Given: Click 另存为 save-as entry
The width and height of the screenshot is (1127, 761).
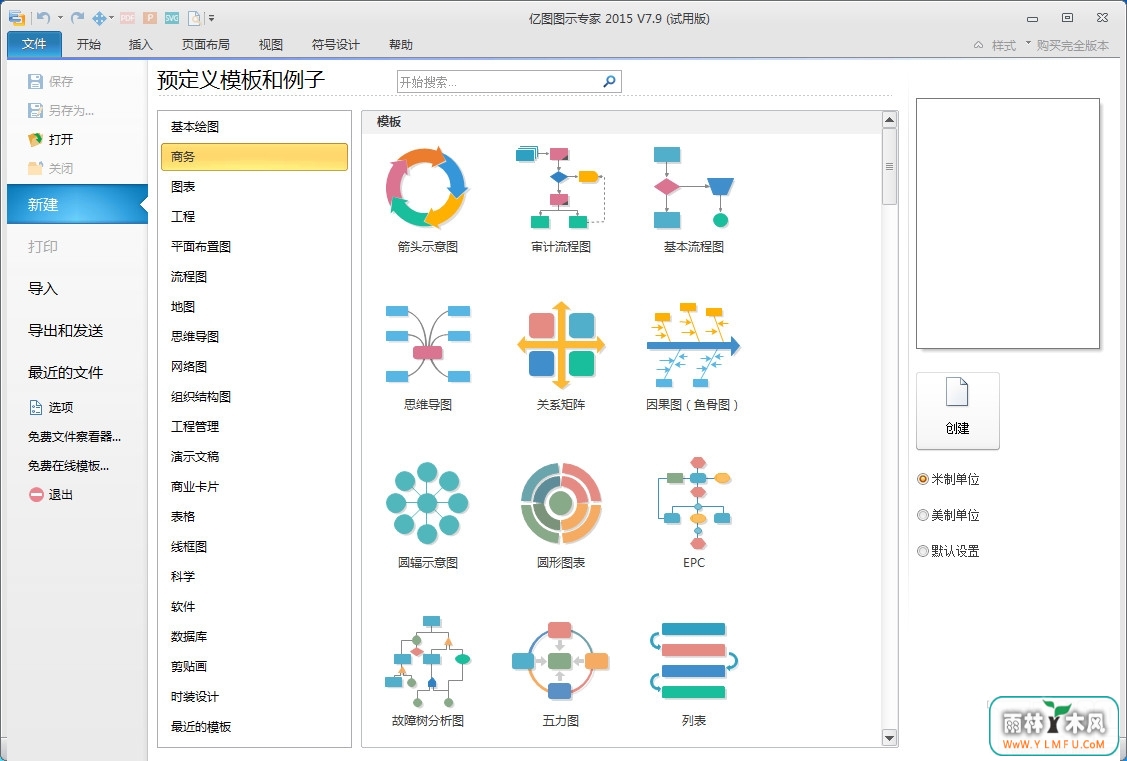Looking at the screenshot, I should click(x=60, y=111).
